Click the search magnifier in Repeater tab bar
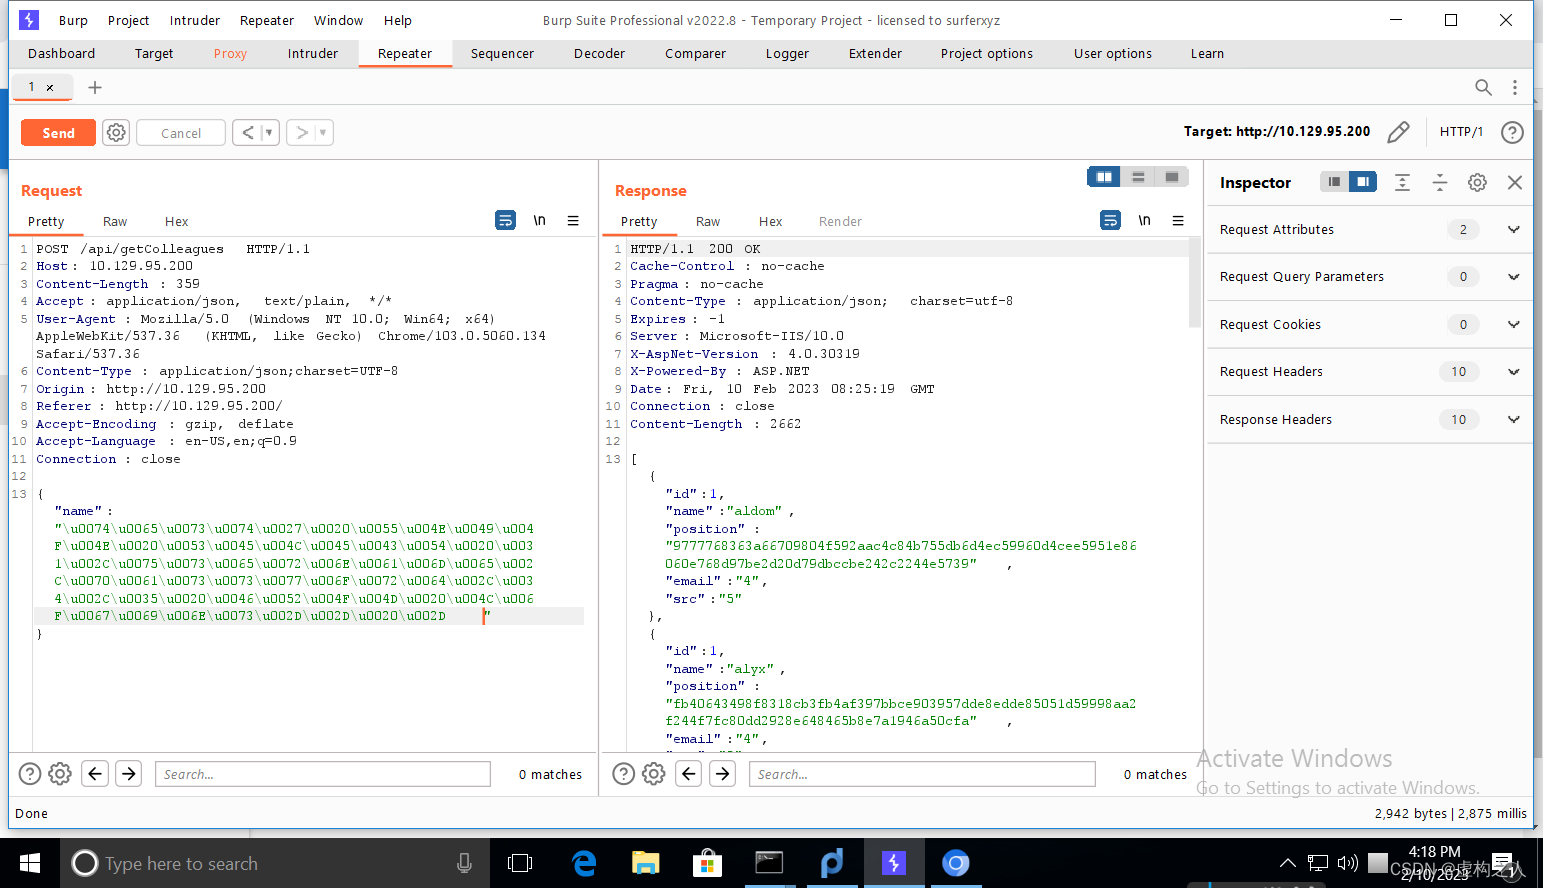Viewport: 1543px width, 888px height. tap(1483, 87)
